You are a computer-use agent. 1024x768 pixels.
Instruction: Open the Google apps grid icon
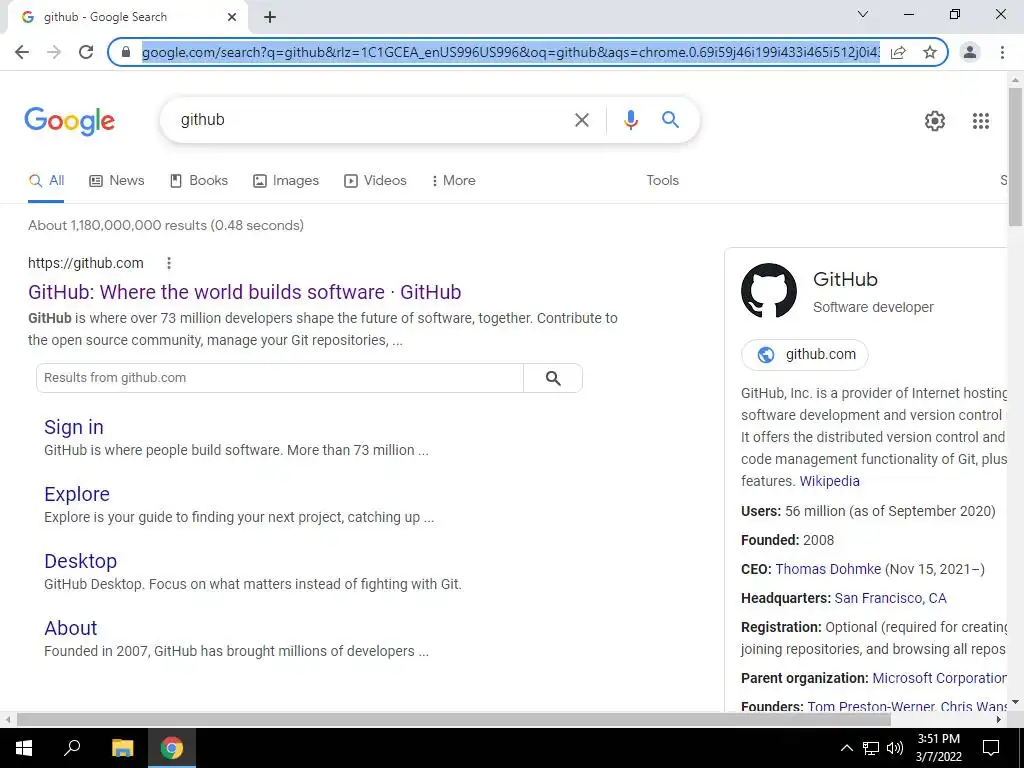[980, 121]
